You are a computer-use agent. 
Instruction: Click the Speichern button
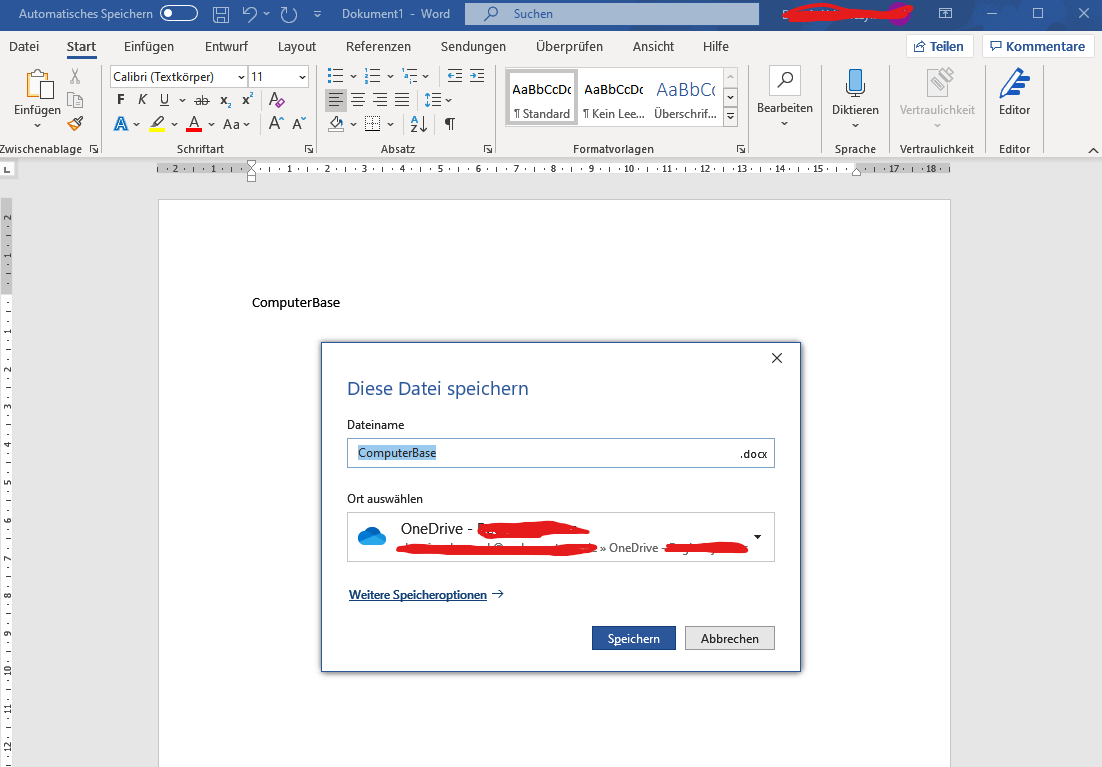pos(633,638)
